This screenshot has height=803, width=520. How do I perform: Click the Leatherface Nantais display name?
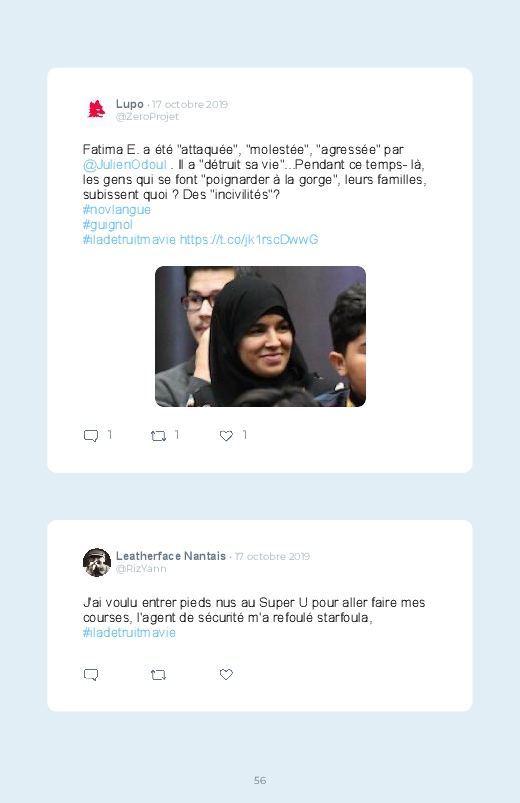tap(171, 556)
